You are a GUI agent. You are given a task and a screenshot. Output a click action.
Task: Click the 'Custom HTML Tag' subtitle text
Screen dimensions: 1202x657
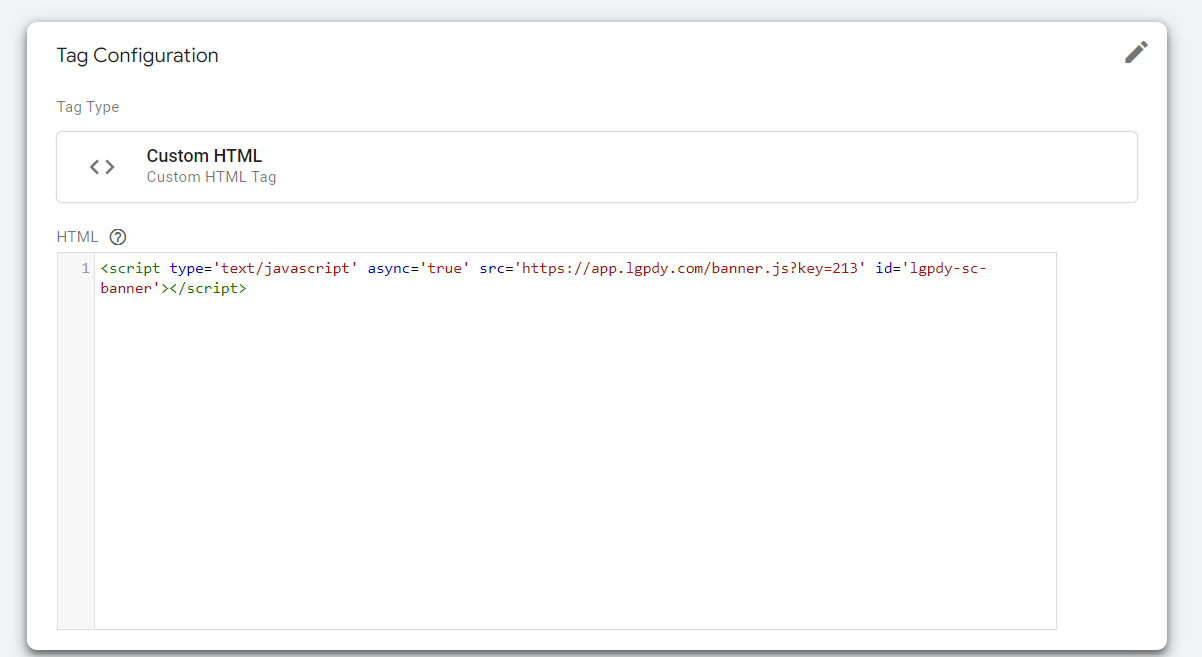pyautogui.click(x=211, y=178)
